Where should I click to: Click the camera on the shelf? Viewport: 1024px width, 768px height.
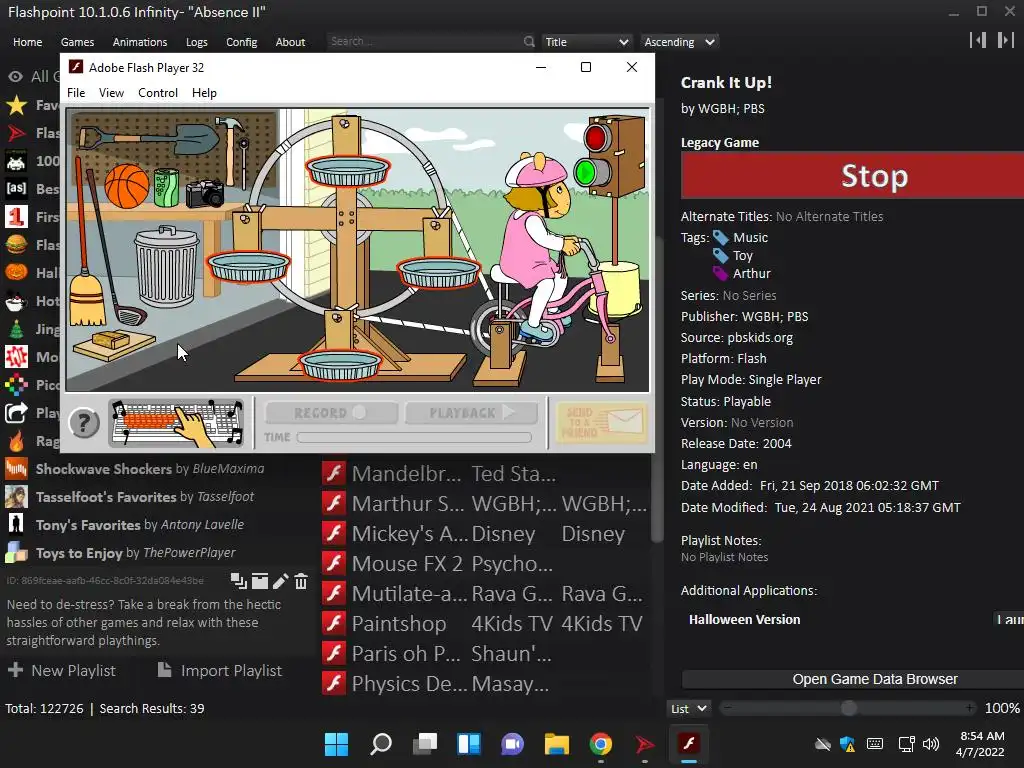click(x=205, y=193)
